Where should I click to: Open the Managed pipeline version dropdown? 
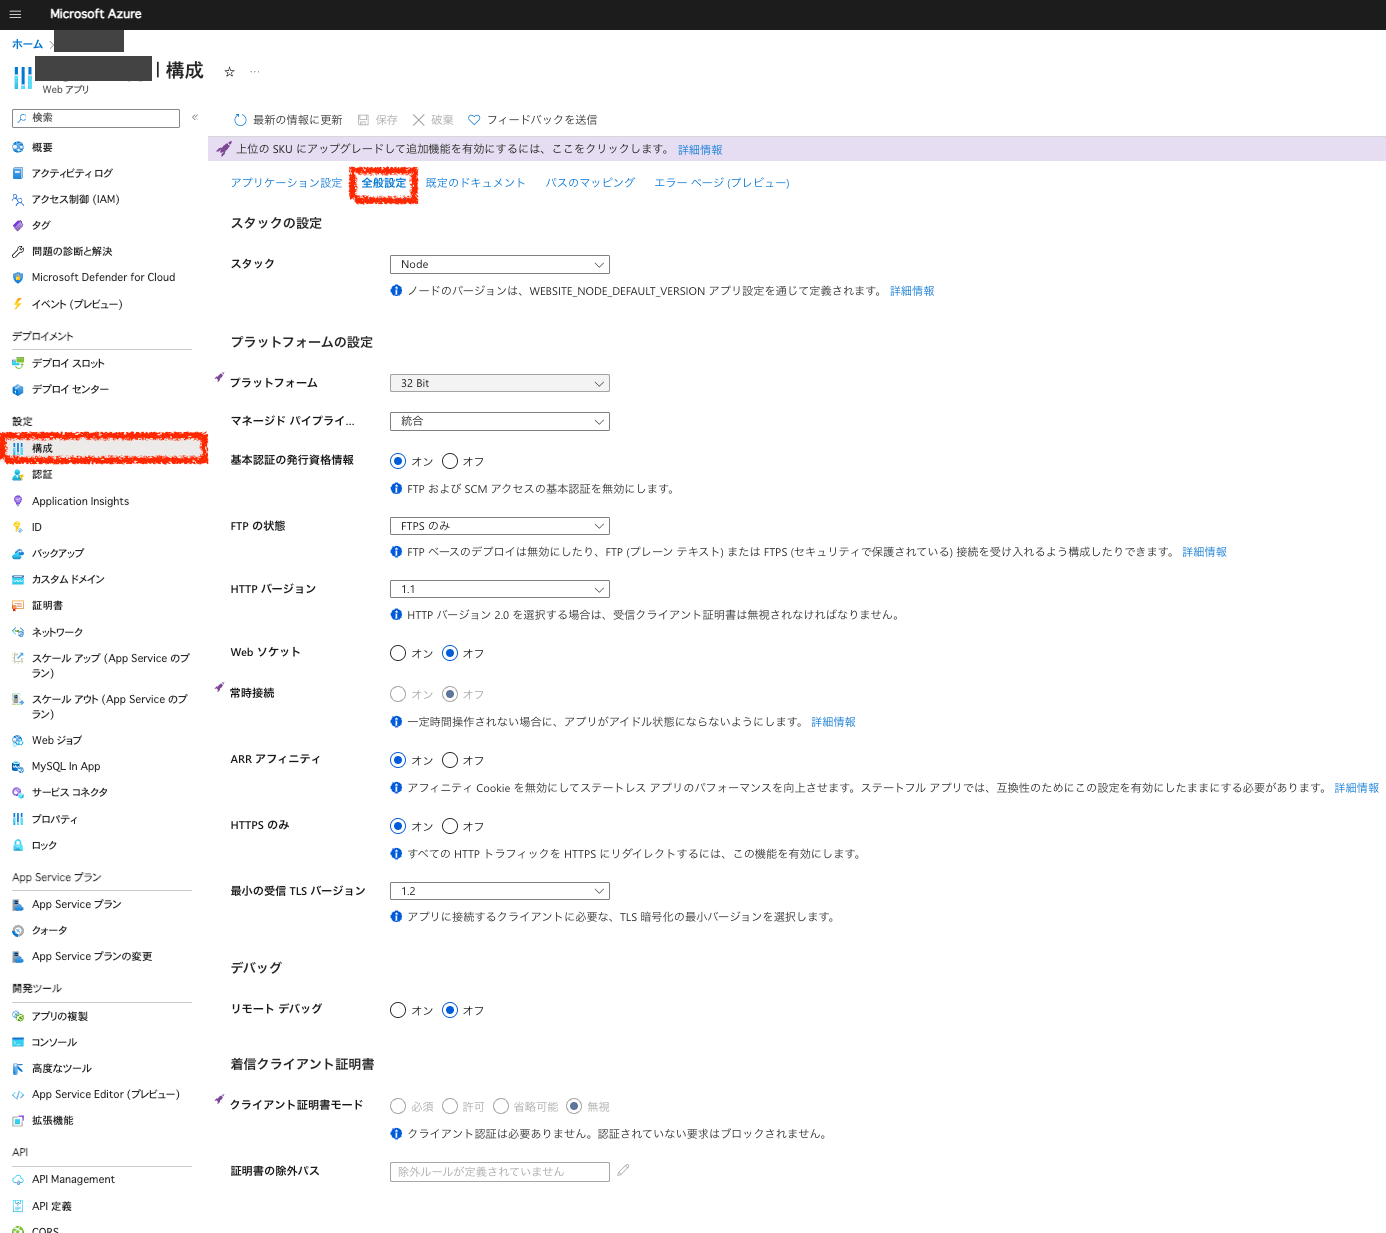500,421
